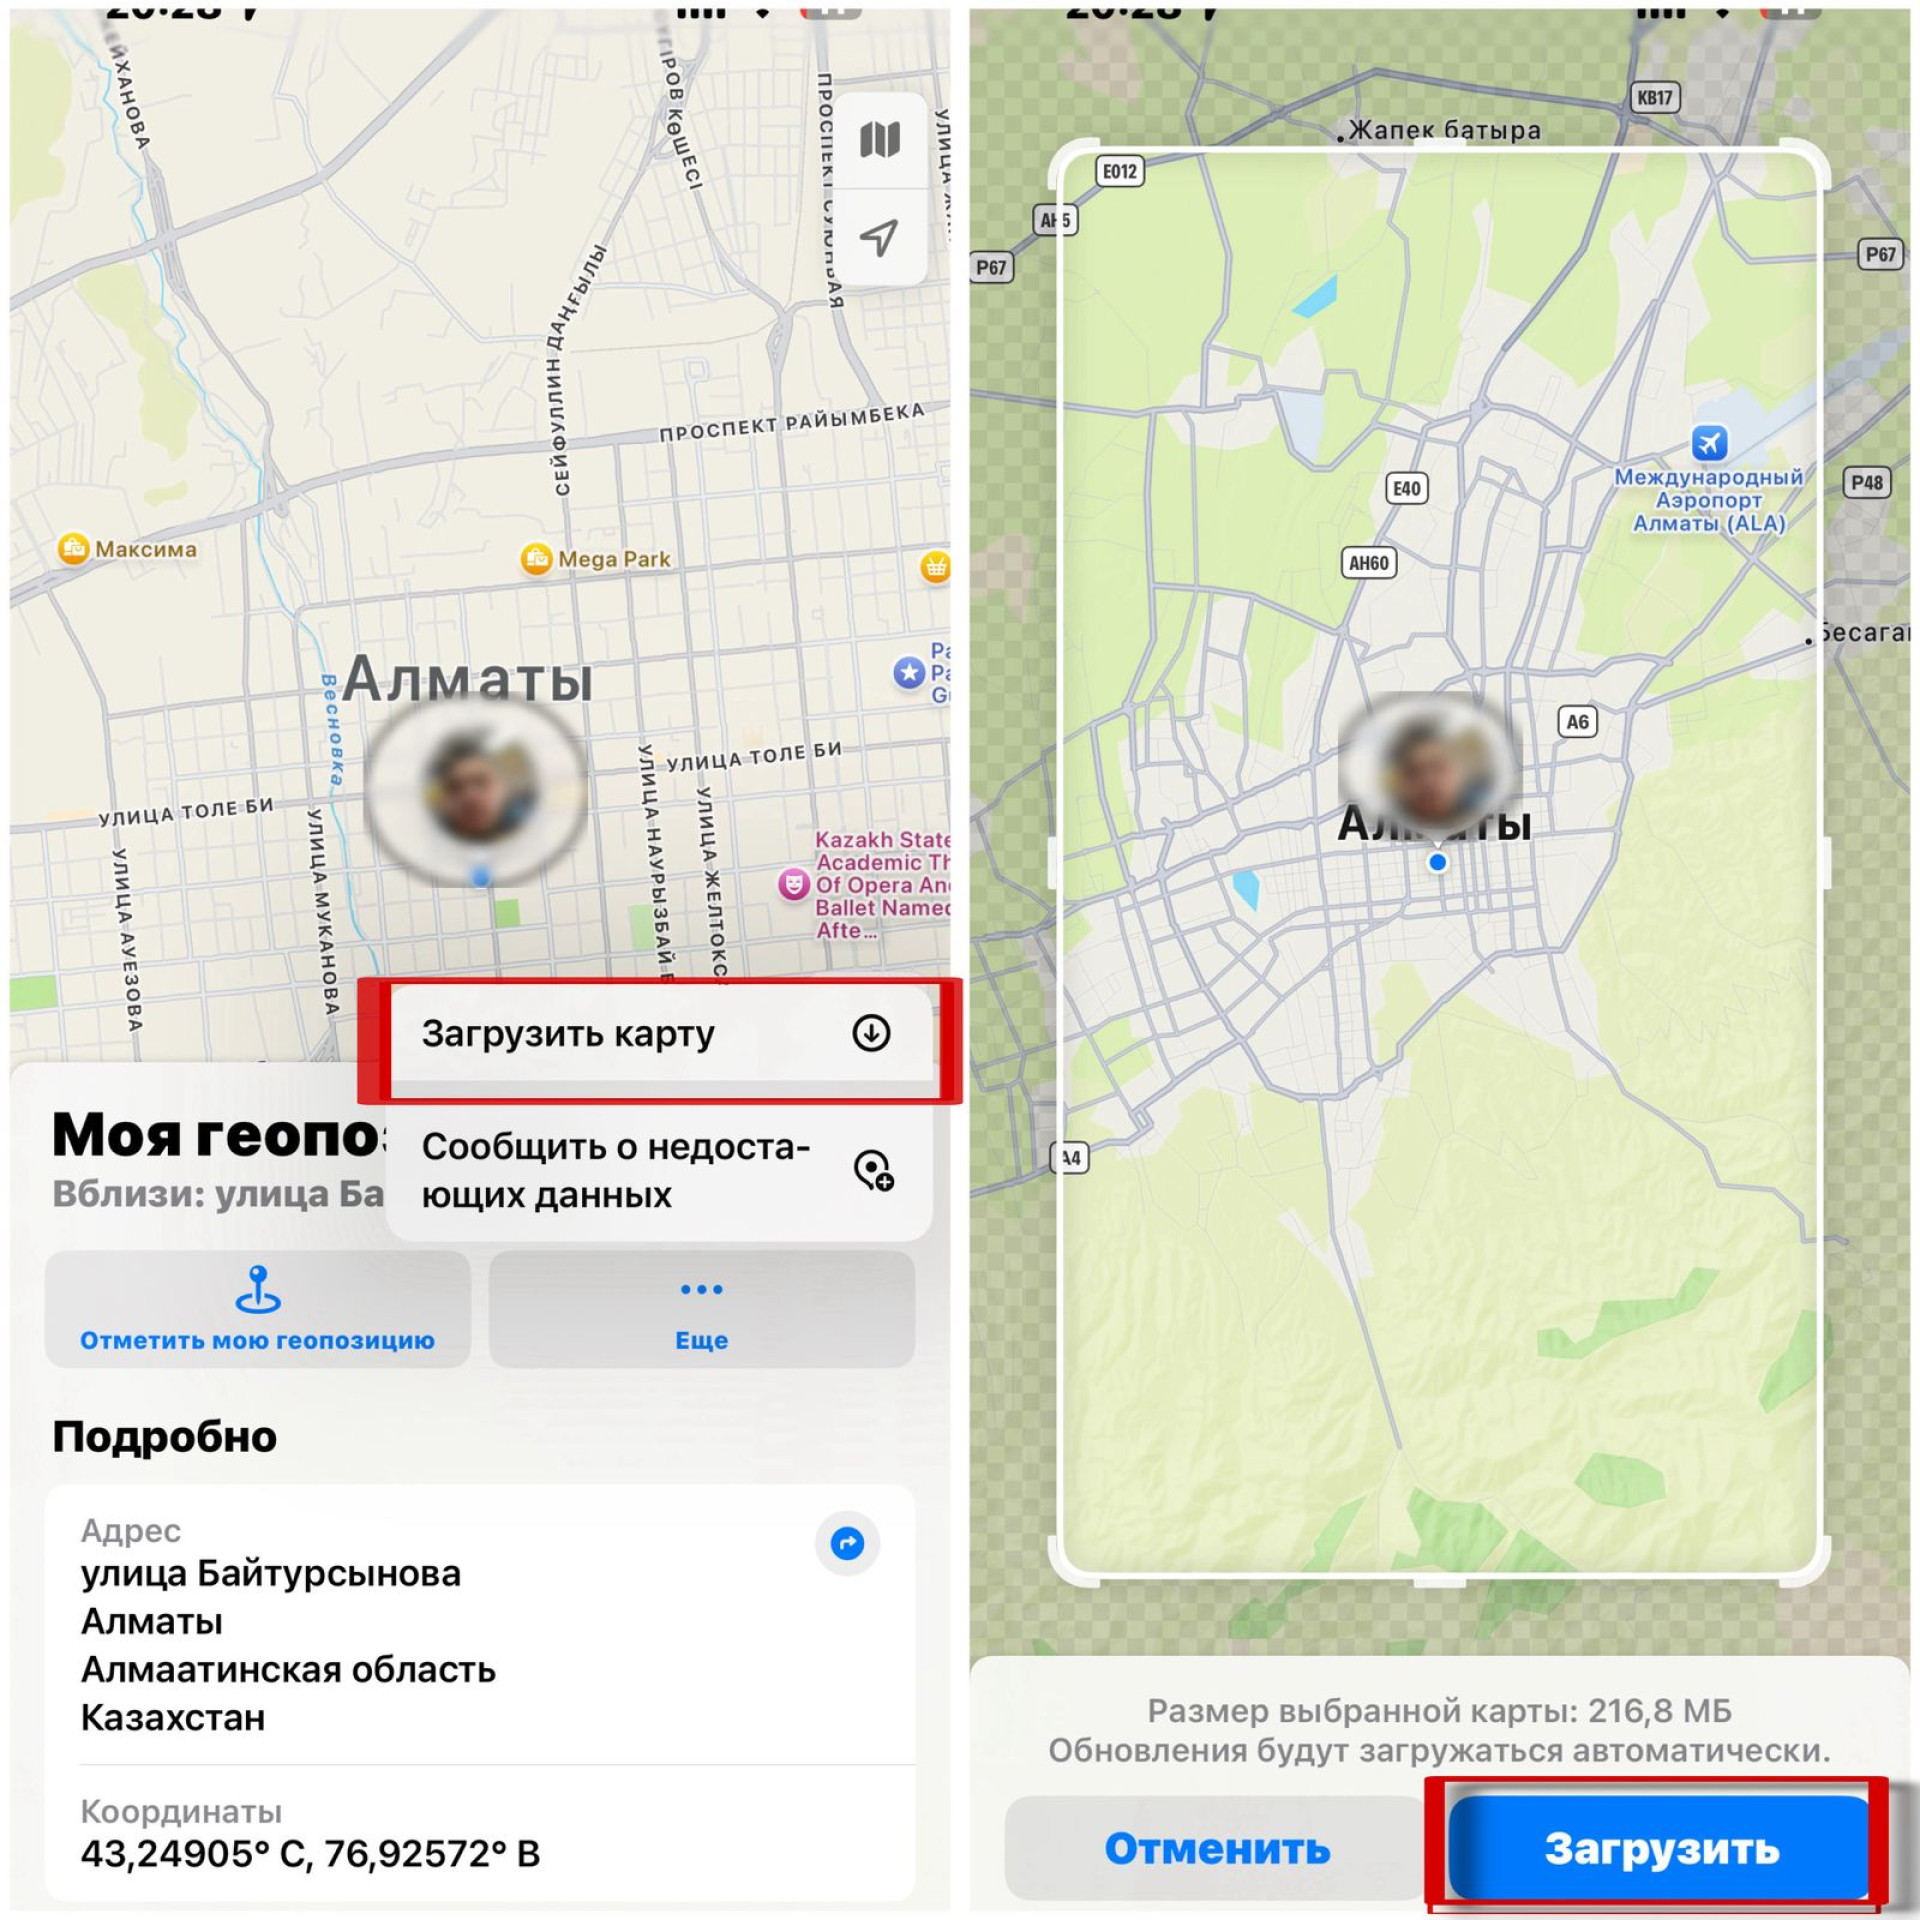Tap the Отменить button

click(1217, 1848)
